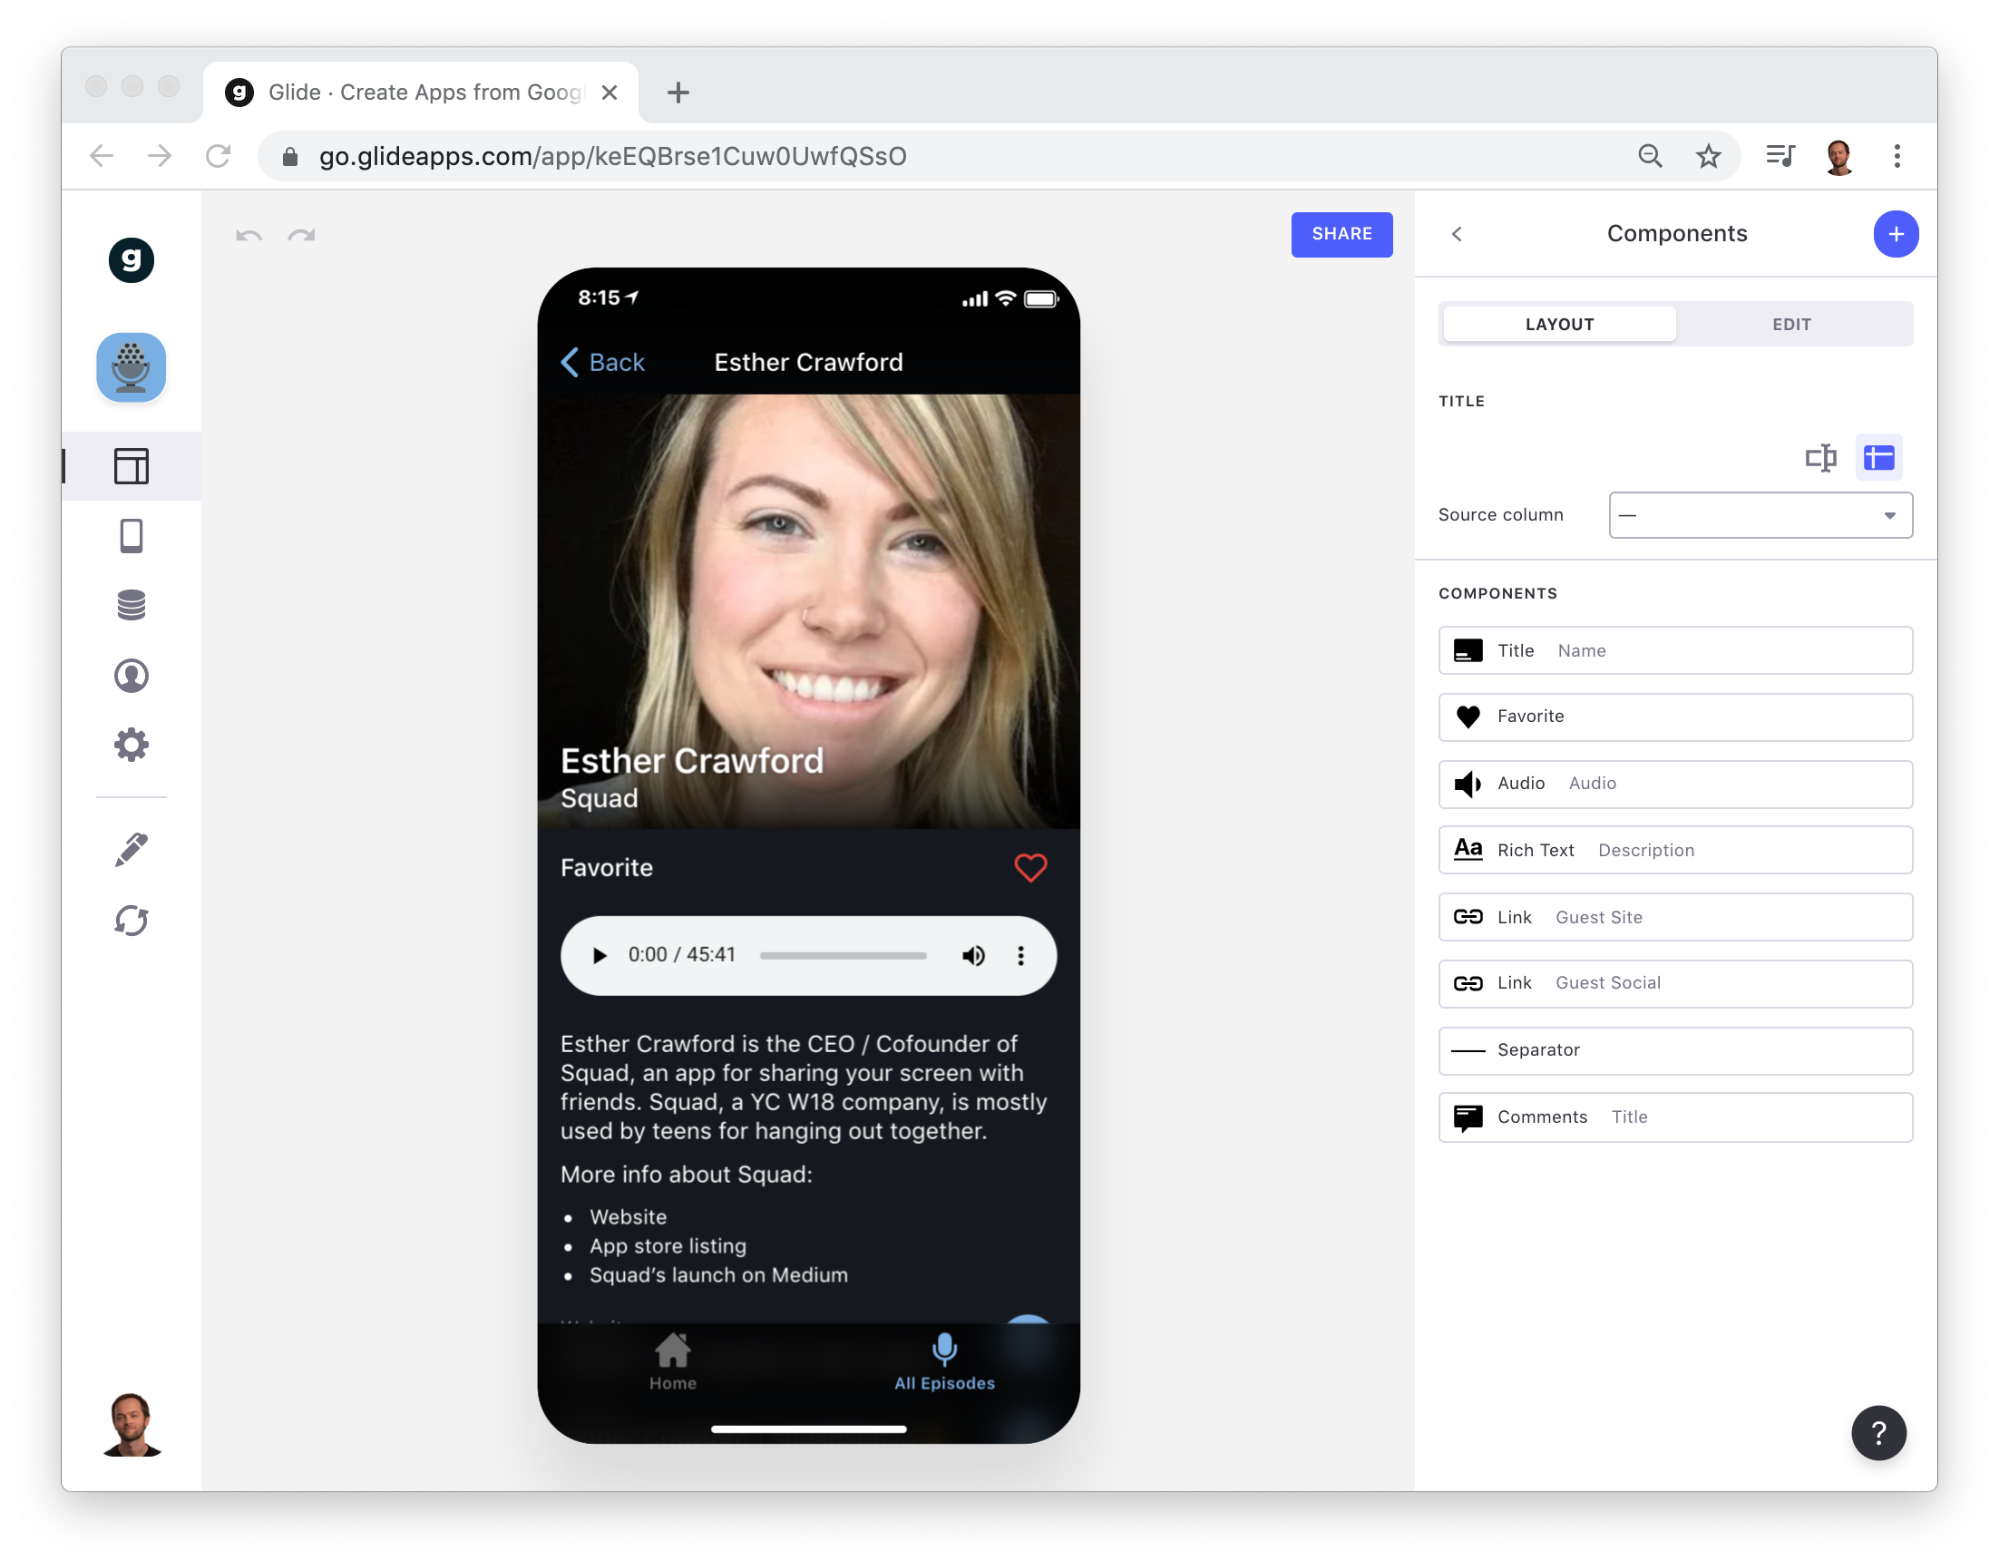This screenshot has width=1999, height=1568.
Task: Open the help question mark button
Action: click(x=1878, y=1433)
